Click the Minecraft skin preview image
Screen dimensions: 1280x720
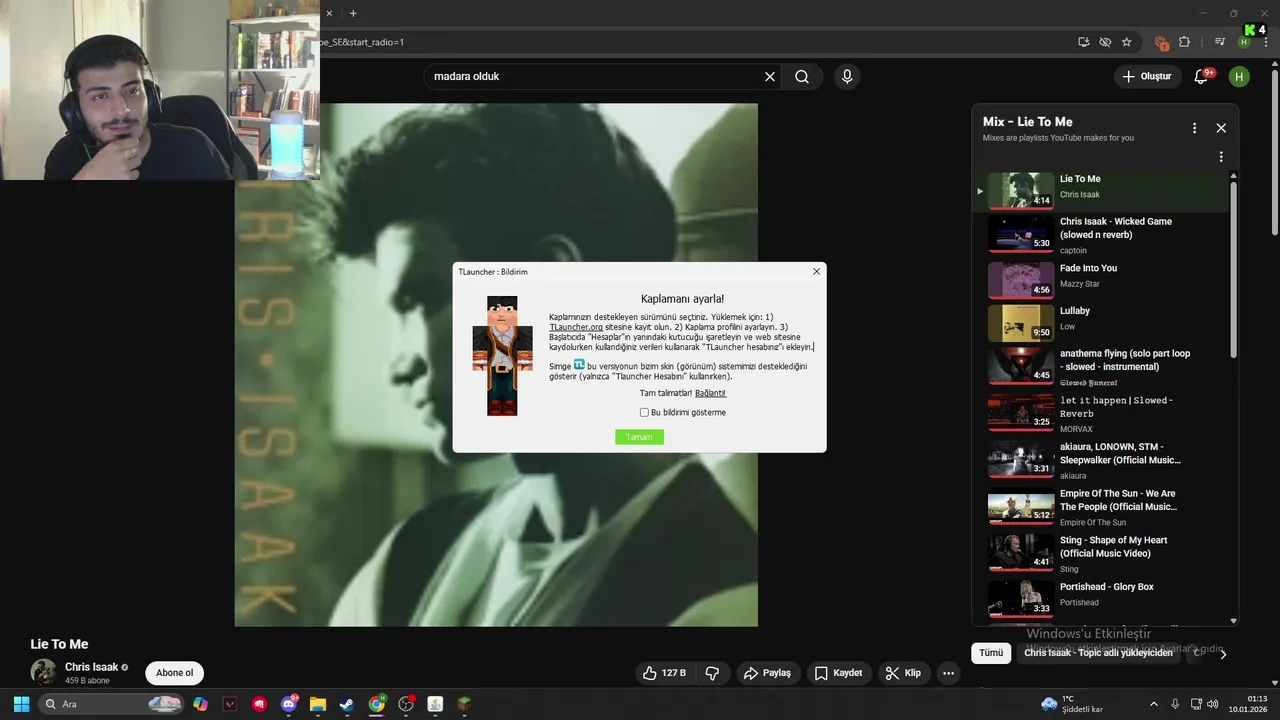point(502,356)
